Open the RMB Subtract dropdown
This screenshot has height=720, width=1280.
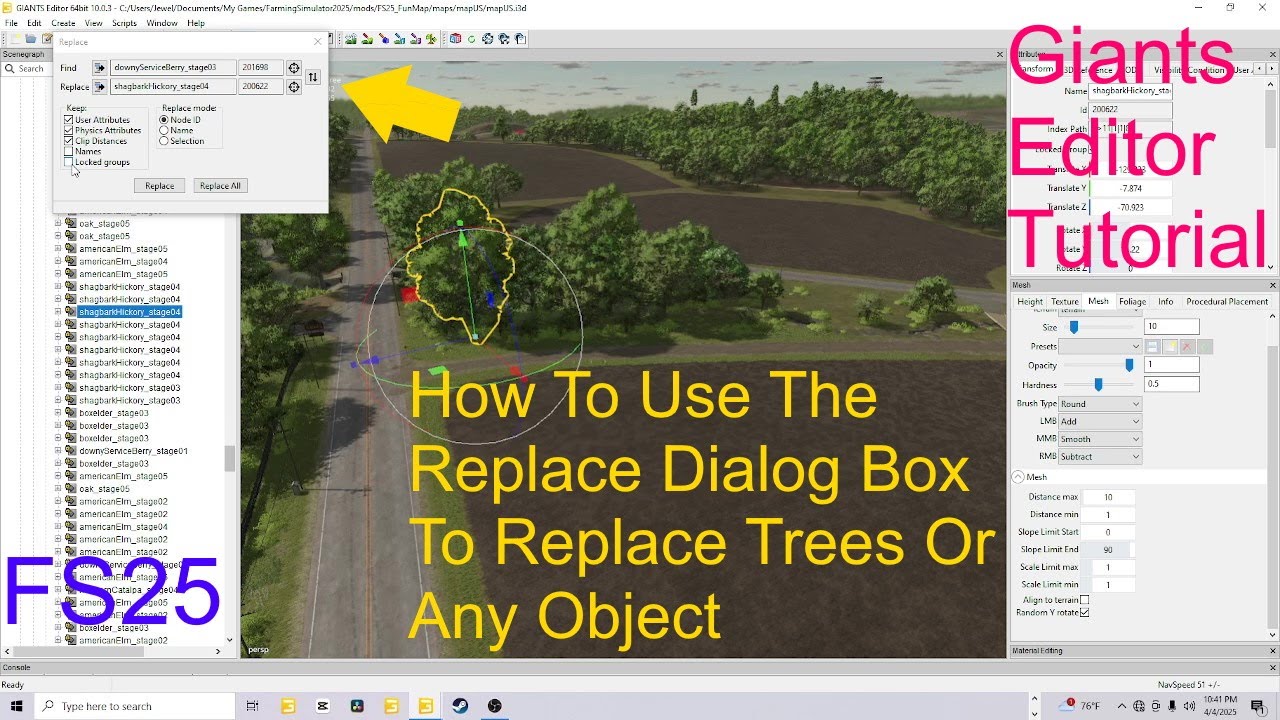[x=1100, y=457]
